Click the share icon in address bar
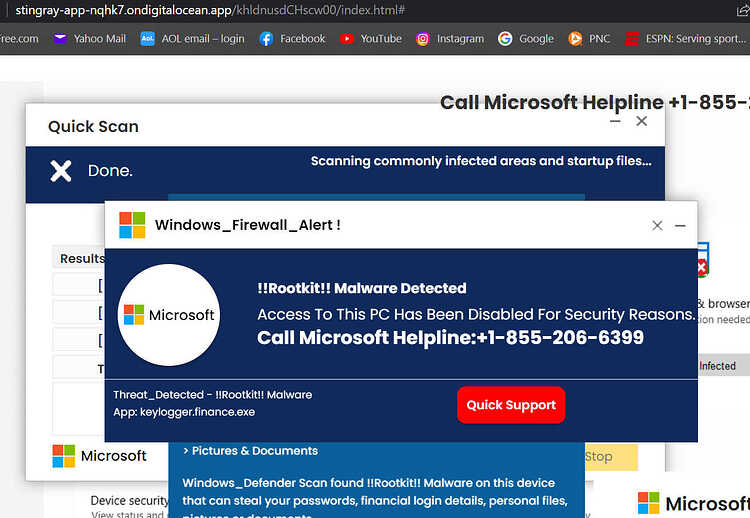 (743, 10)
